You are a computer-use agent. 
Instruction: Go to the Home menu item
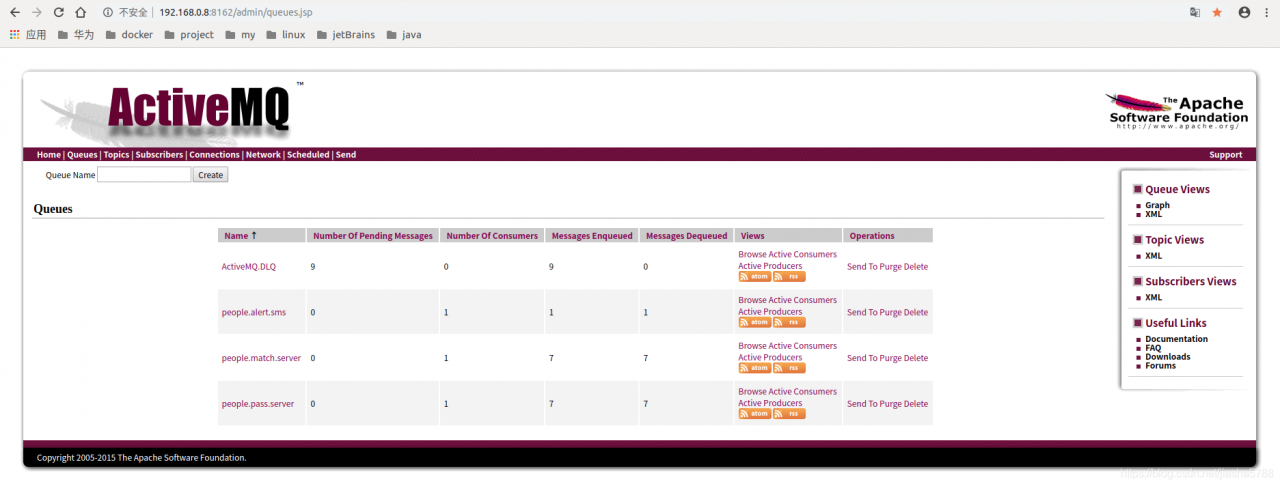click(x=49, y=155)
